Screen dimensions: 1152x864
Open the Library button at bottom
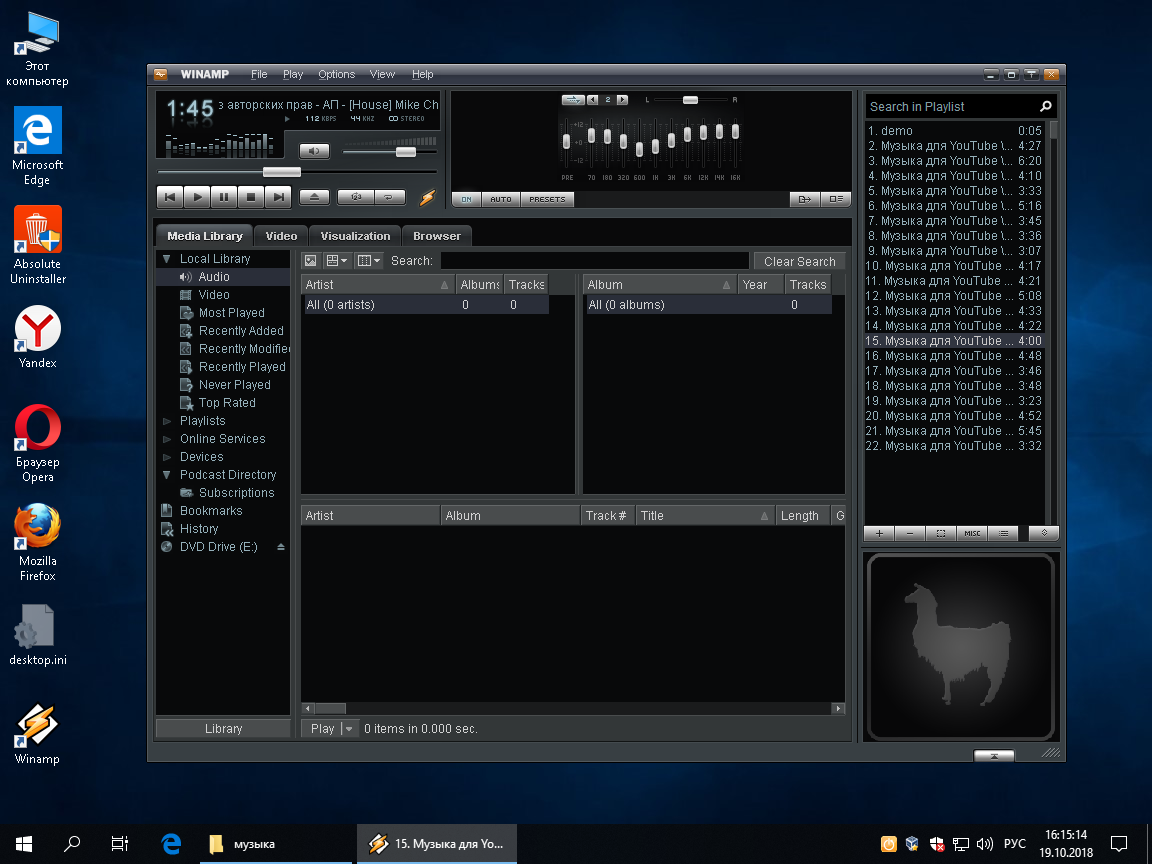[x=223, y=729]
